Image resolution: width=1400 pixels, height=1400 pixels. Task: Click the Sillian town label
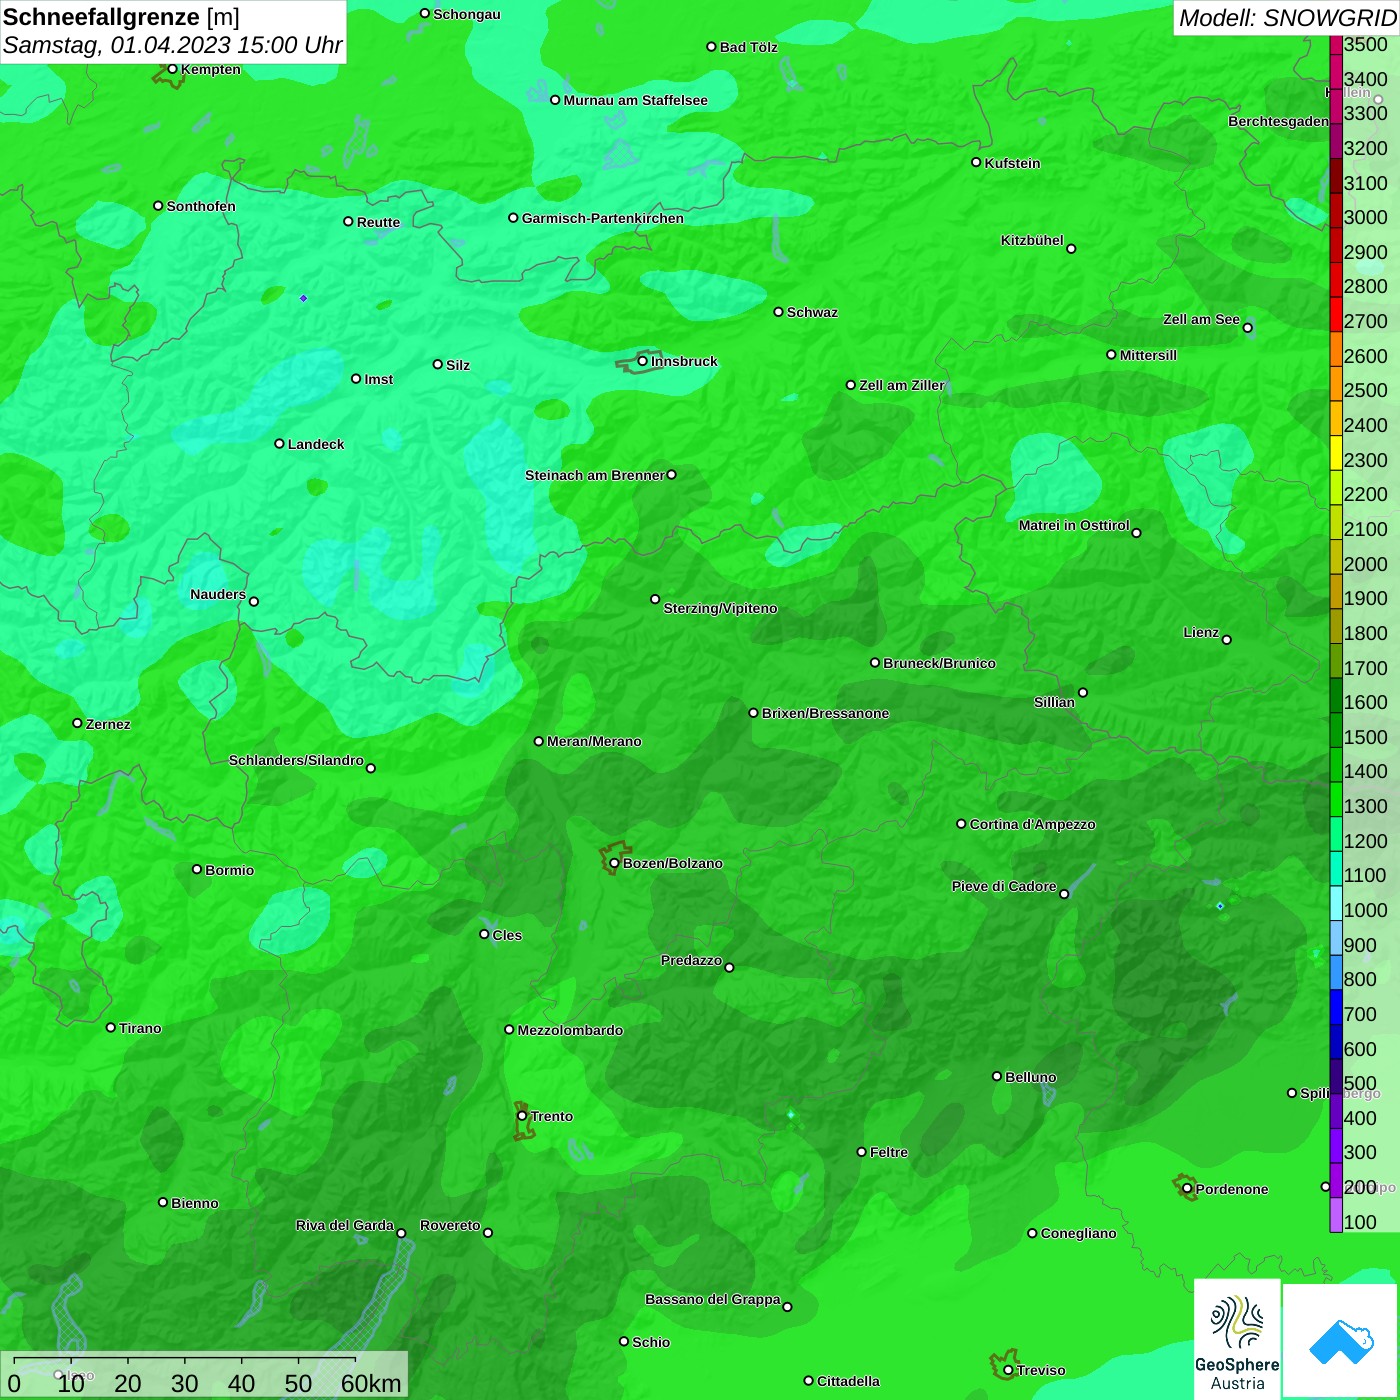(x=1054, y=702)
